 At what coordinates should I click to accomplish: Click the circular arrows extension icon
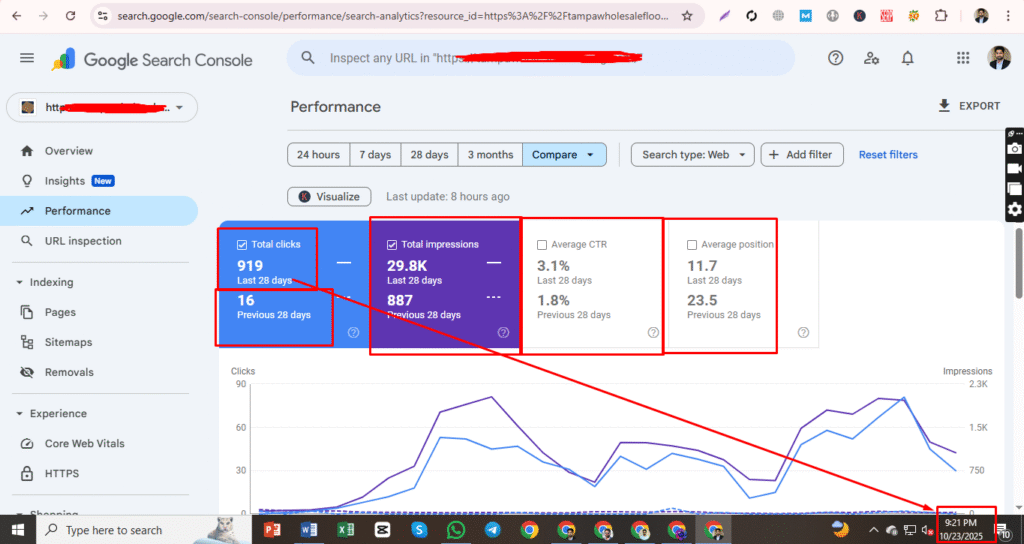point(752,16)
